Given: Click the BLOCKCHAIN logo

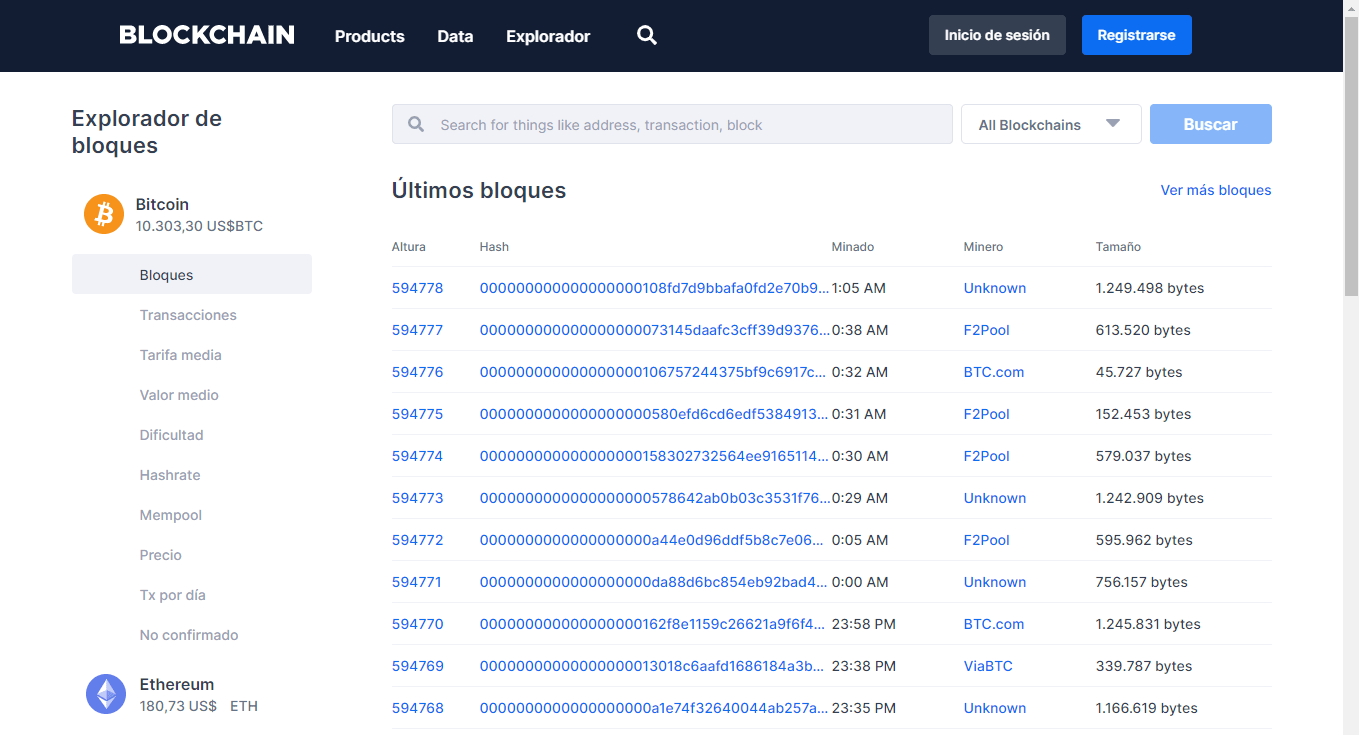Looking at the screenshot, I should pyautogui.click(x=207, y=35).
